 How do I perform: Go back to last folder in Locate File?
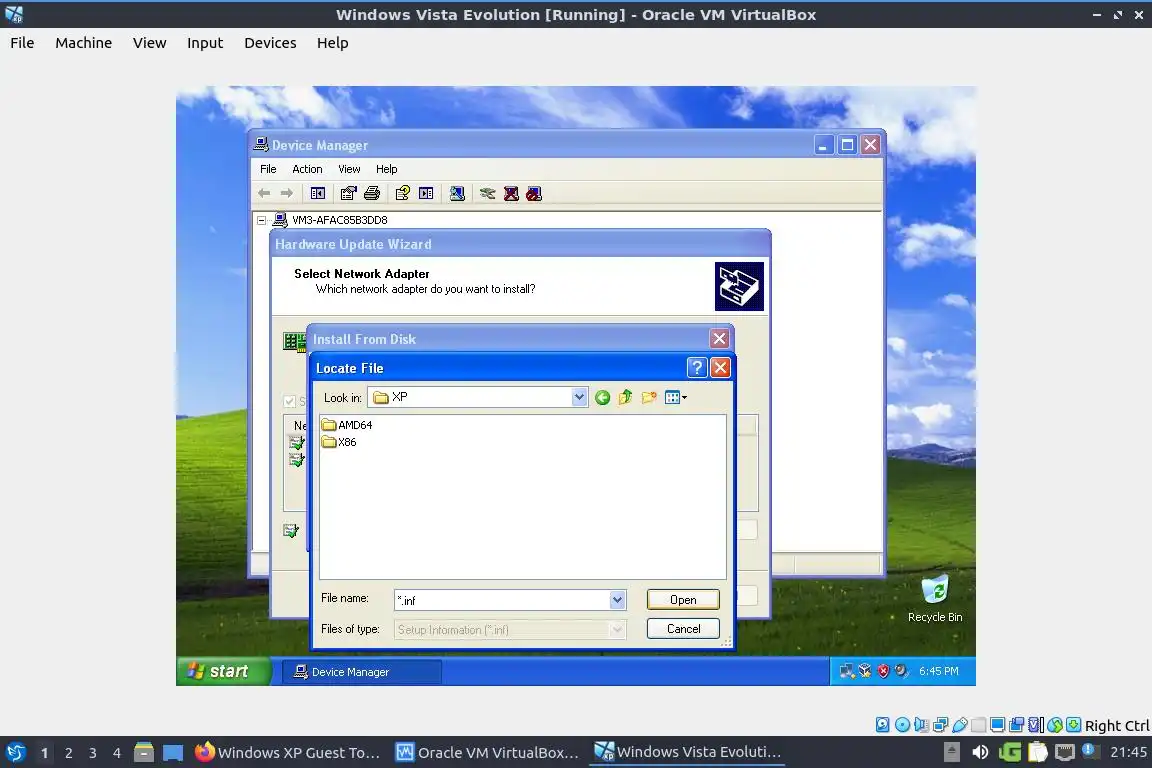click(602, 398)
